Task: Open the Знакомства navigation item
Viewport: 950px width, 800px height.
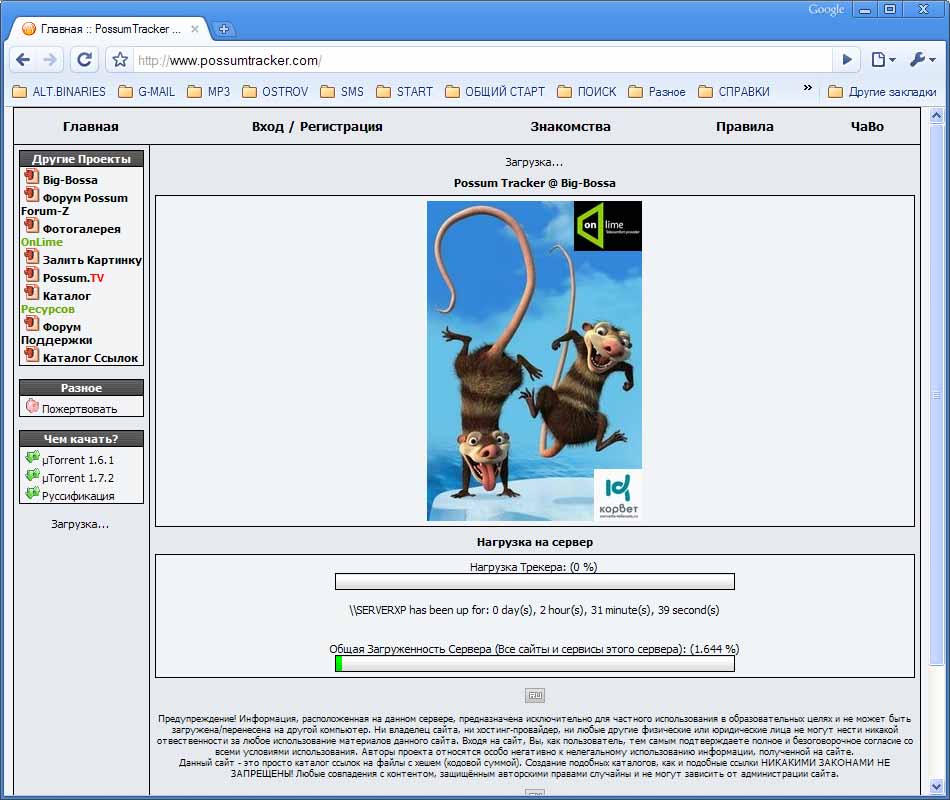Action: (570, 127)
